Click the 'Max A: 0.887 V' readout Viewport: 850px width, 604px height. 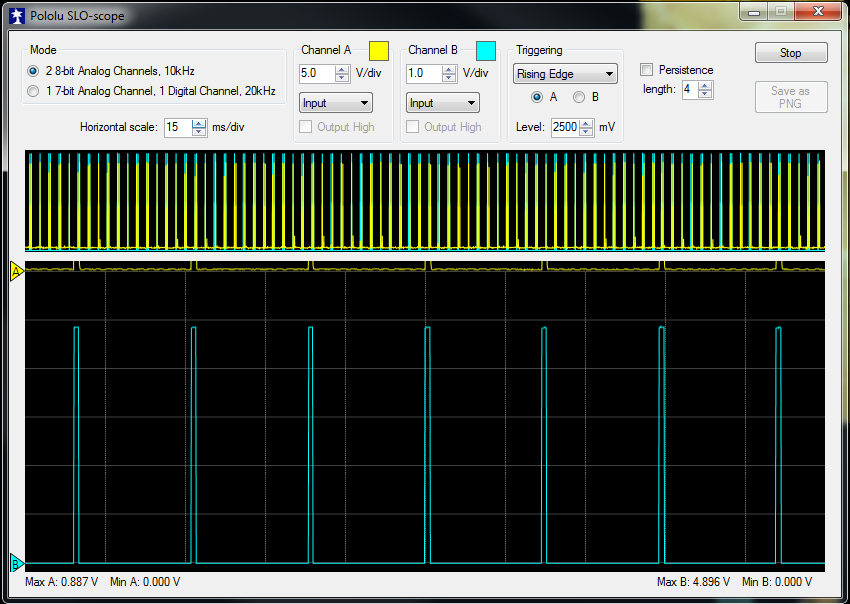point(62,582)
